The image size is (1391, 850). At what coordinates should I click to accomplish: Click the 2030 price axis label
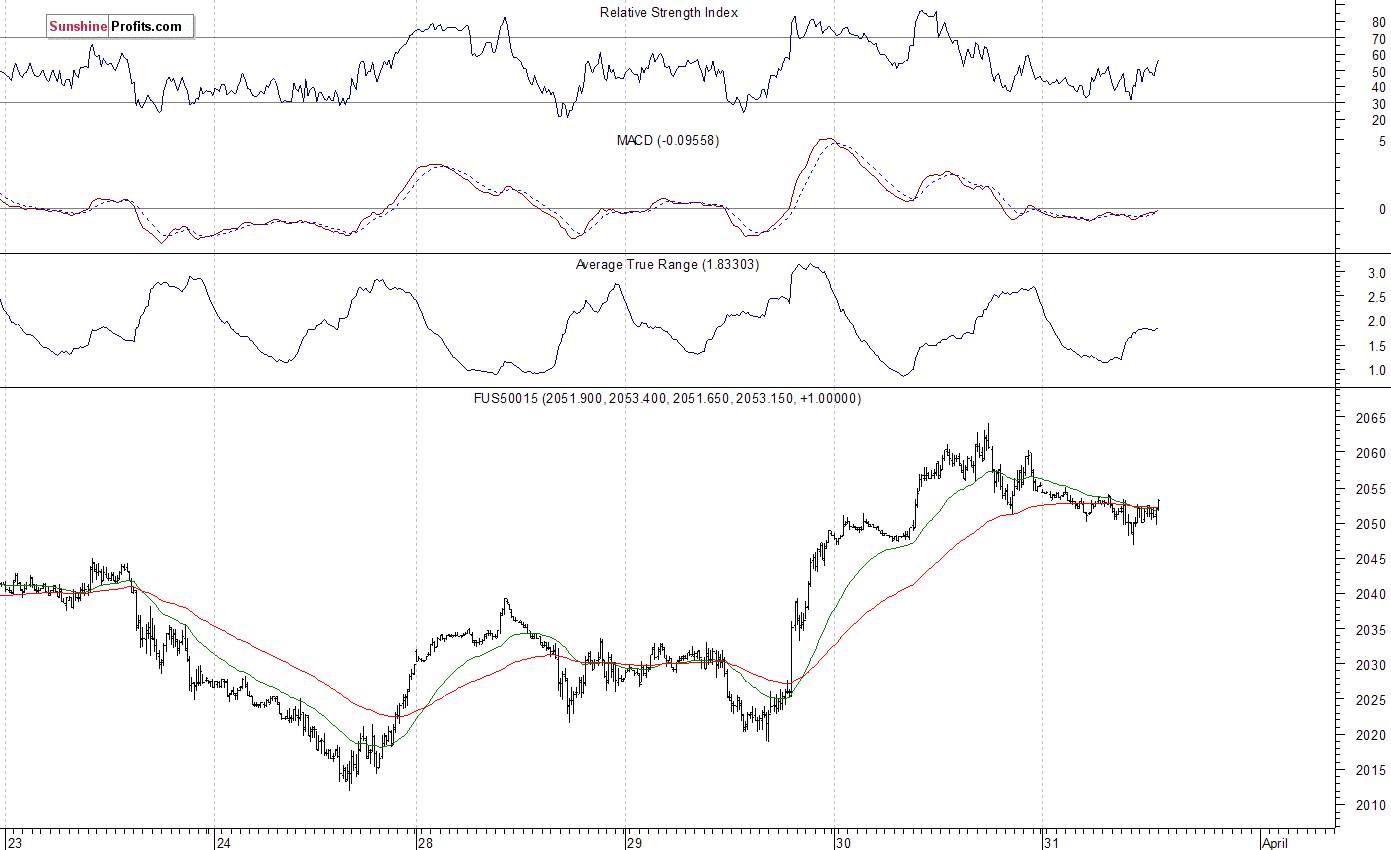tap(1372, 665)
